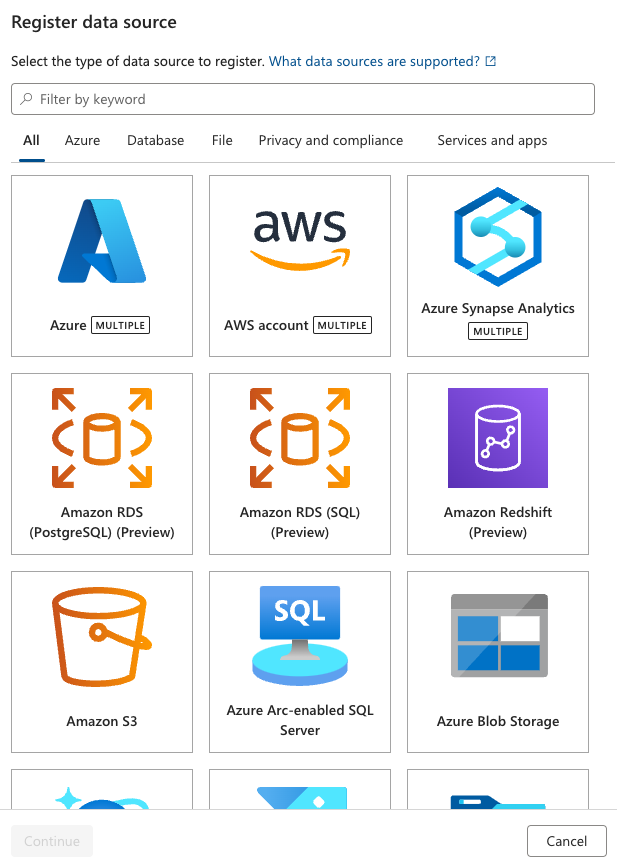Screen dimensions: 617x867
Task: Select the Amazon RDS (SQL) icon
Action: click(300, 438)
